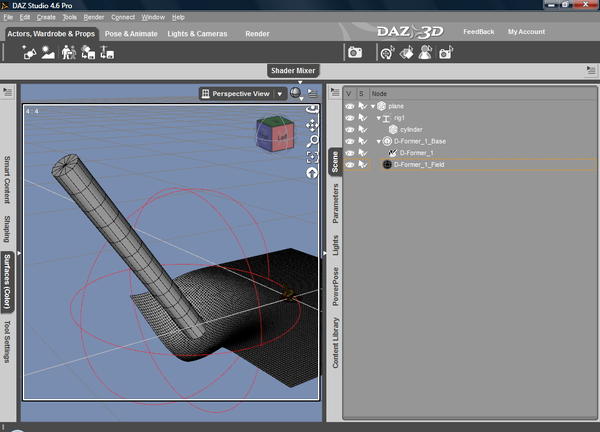Screen dimensions: 600x432
Task: Open the Parameters side tab
Action: pyautogui.click(x=335, y=204)
